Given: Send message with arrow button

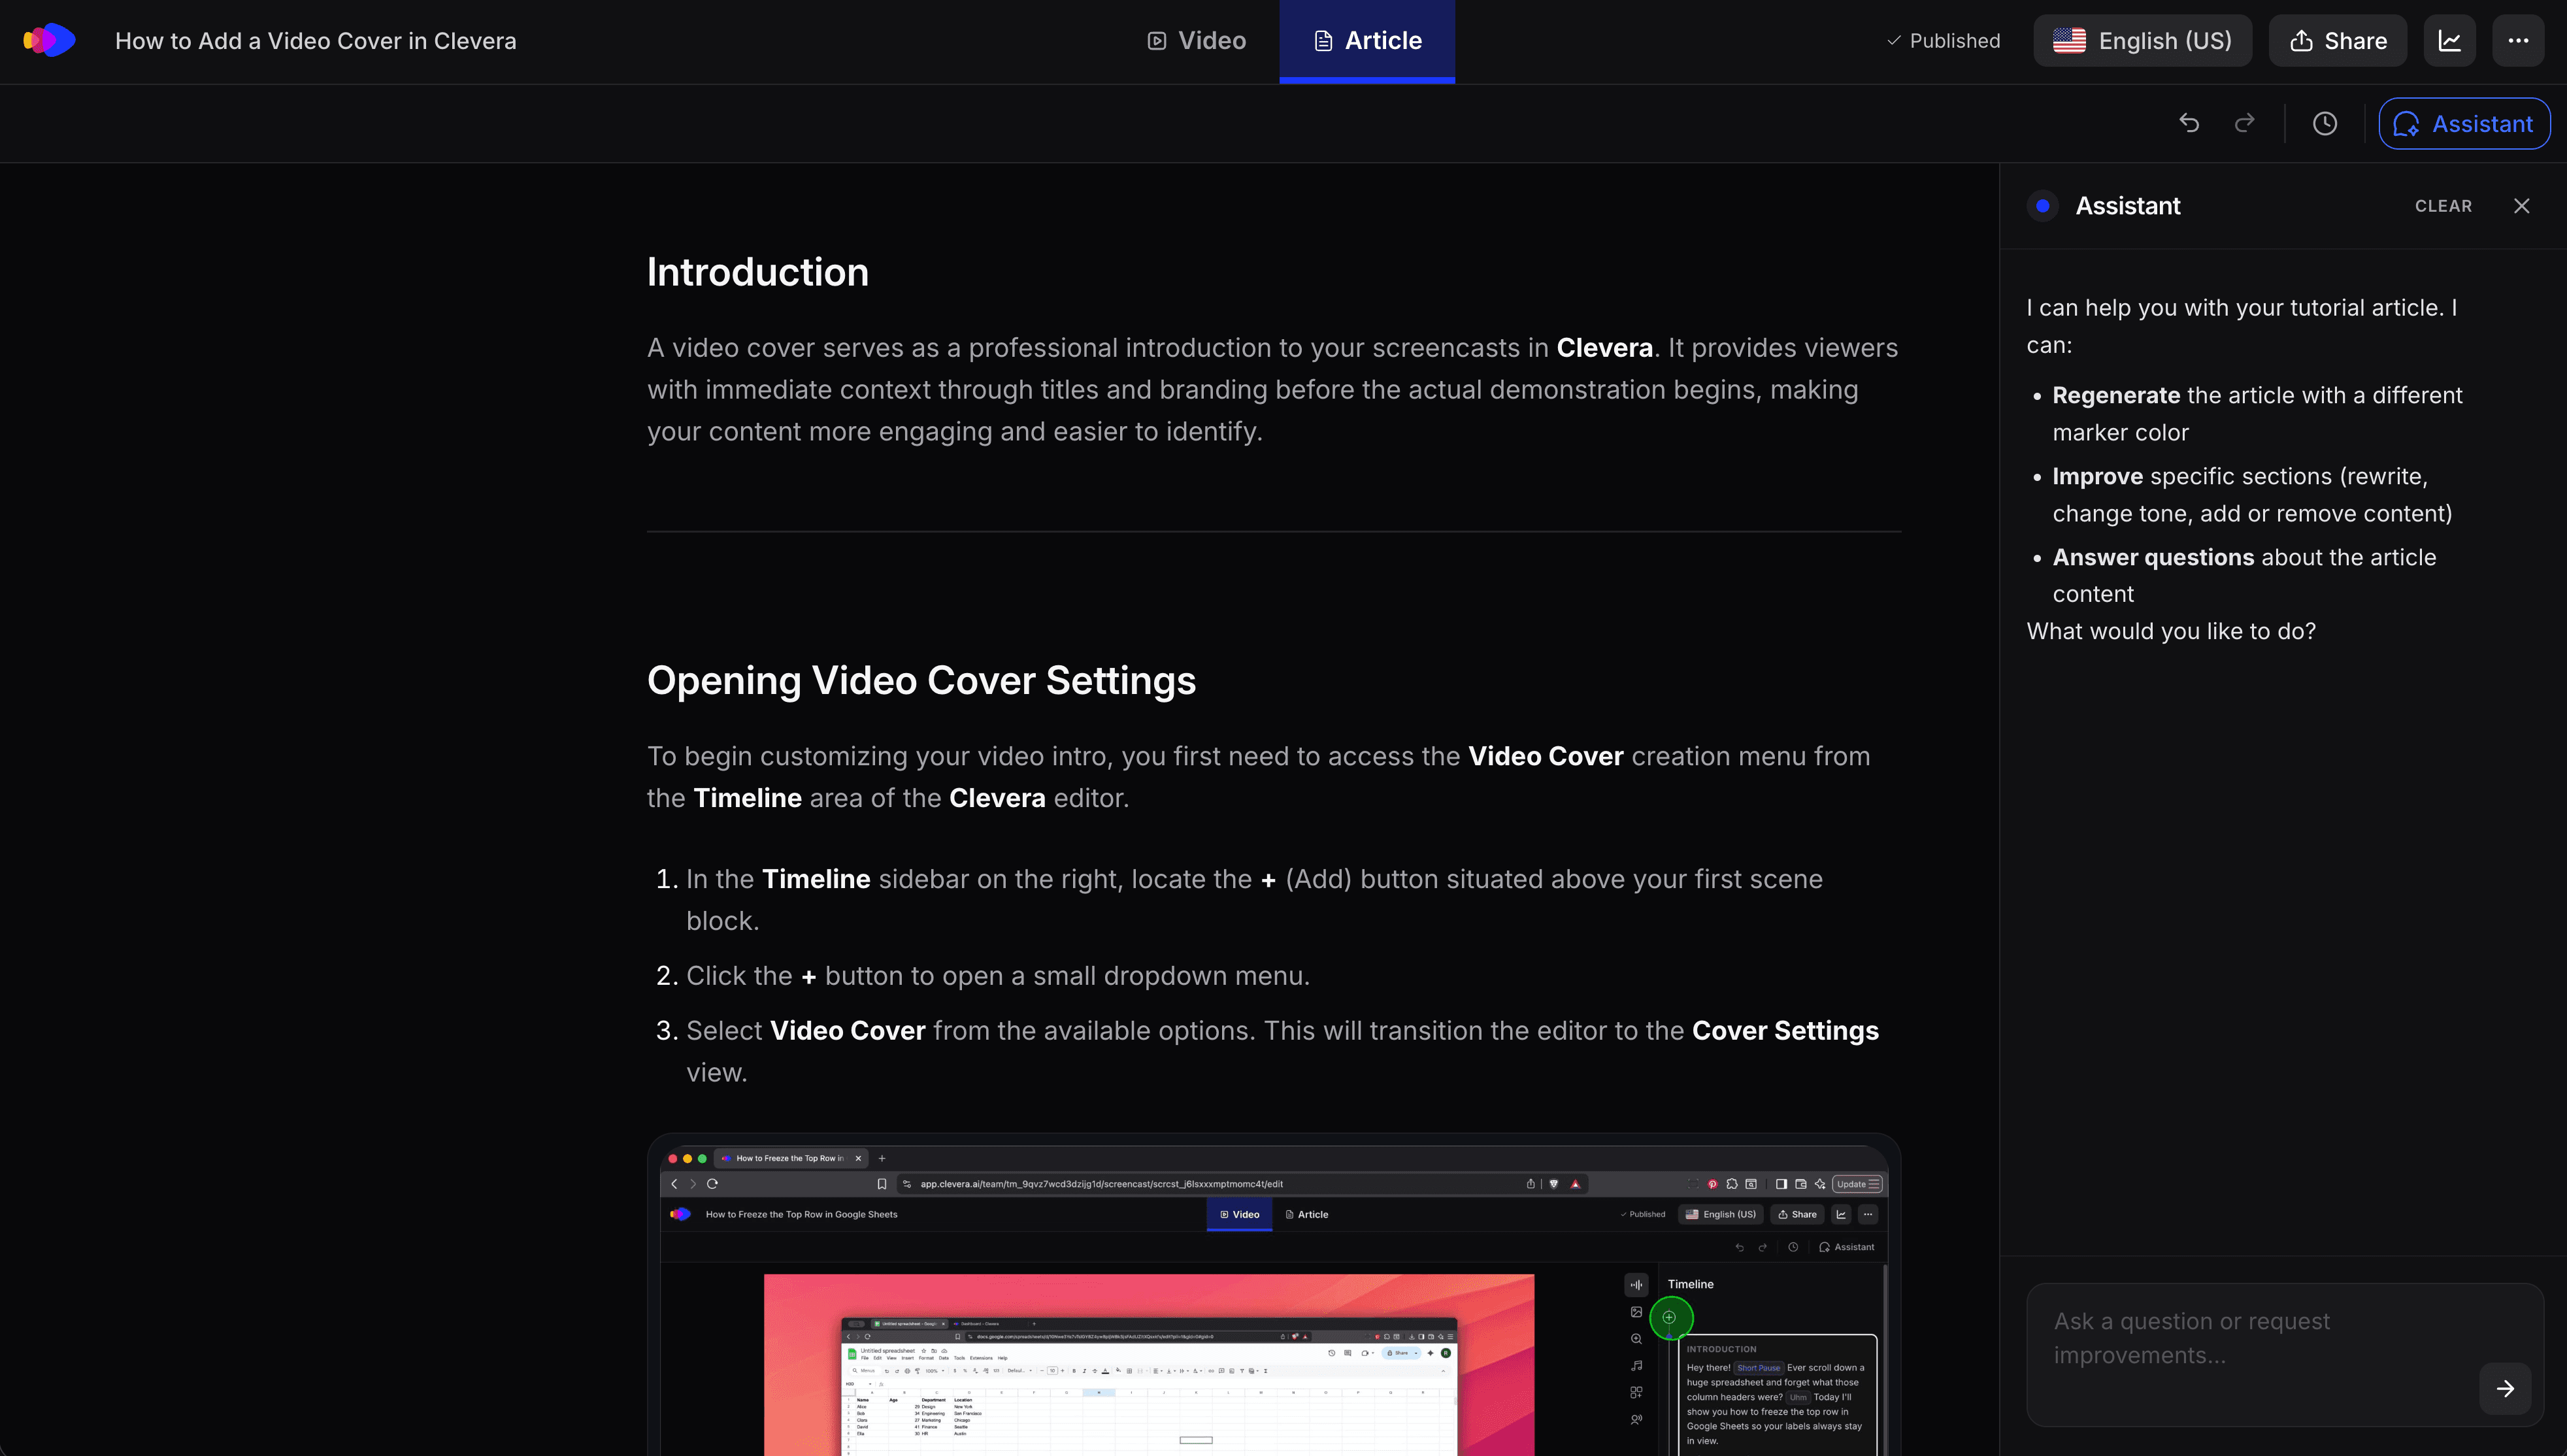Looking at the screenshot, I should [2505, 1388].
